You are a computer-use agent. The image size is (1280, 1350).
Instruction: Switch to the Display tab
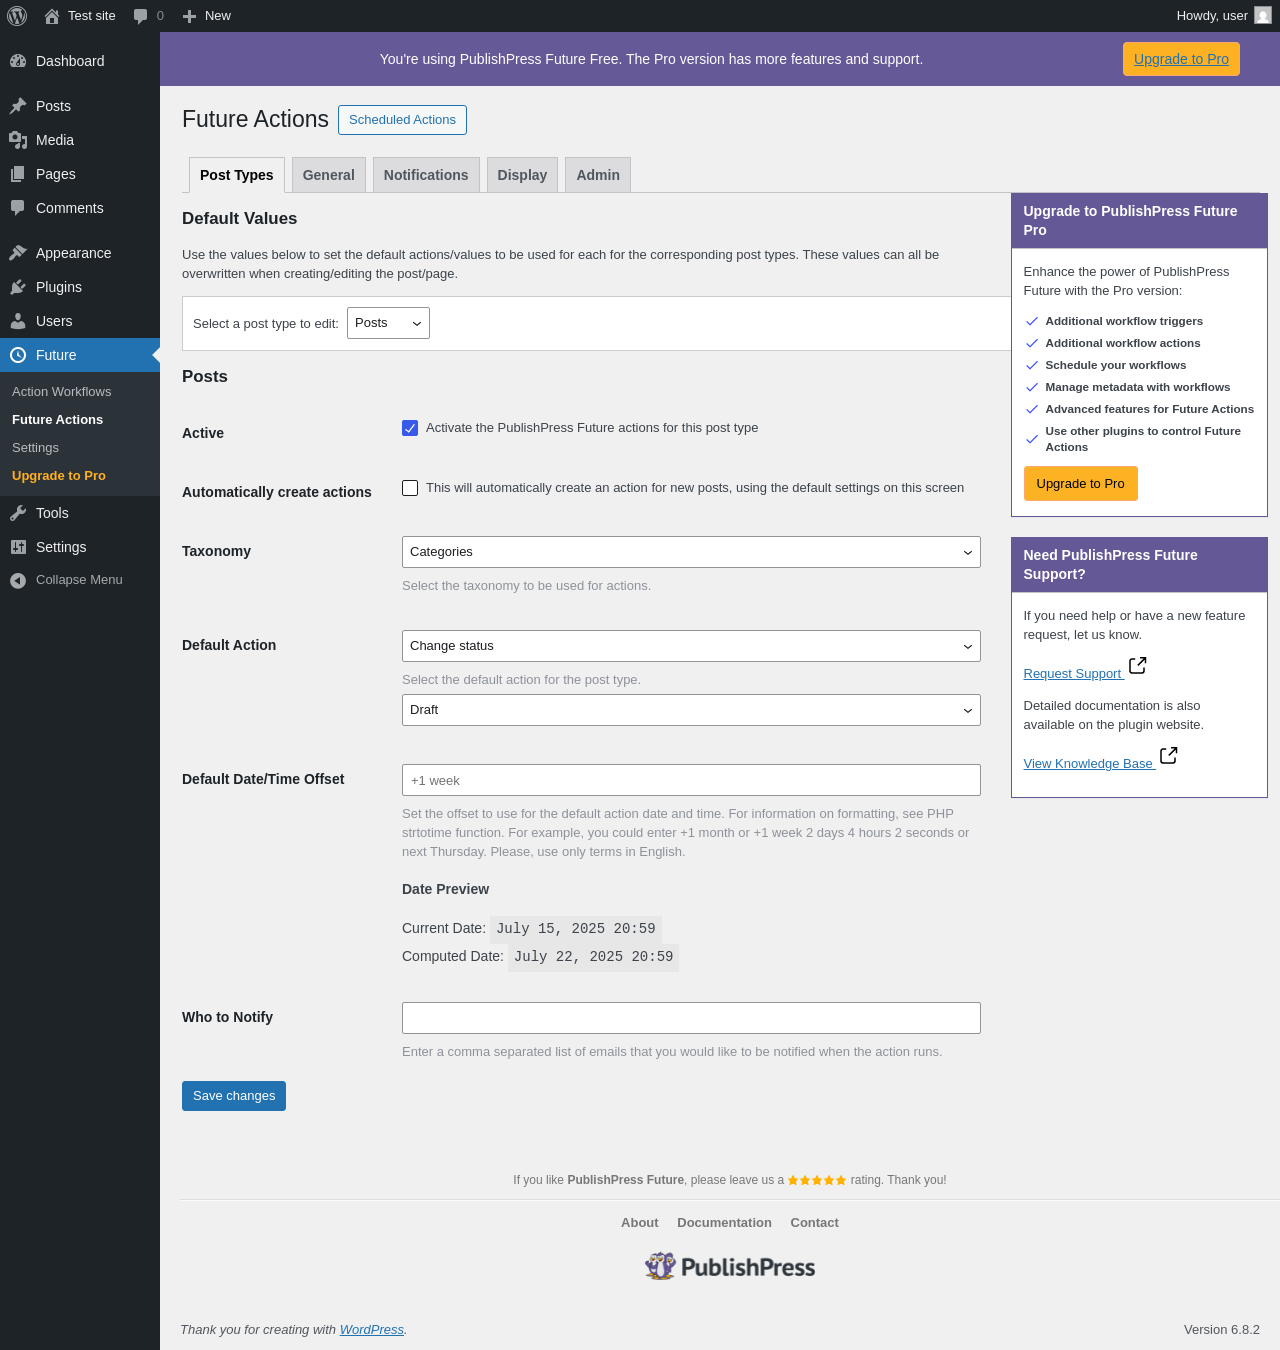pyautogui.click(x=522, y=175)
